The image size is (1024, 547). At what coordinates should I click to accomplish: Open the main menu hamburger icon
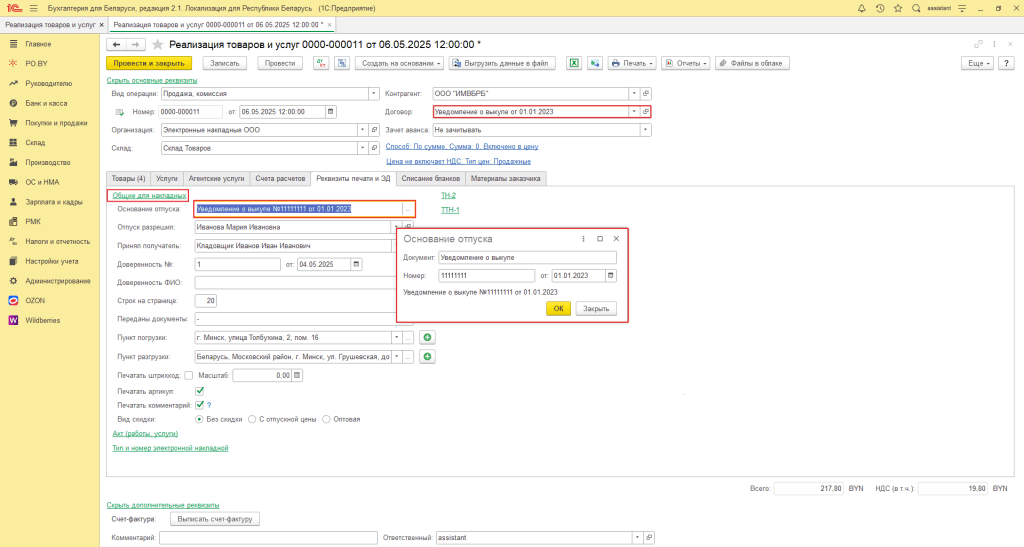pos(33,8)
